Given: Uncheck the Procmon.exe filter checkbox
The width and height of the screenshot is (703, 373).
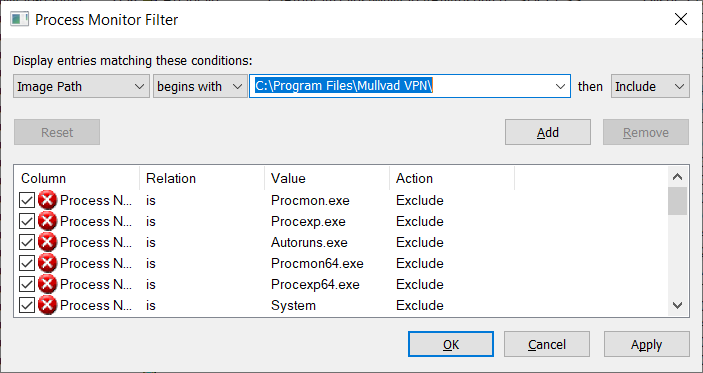Looking at the screenshot, I should [27, 200].
